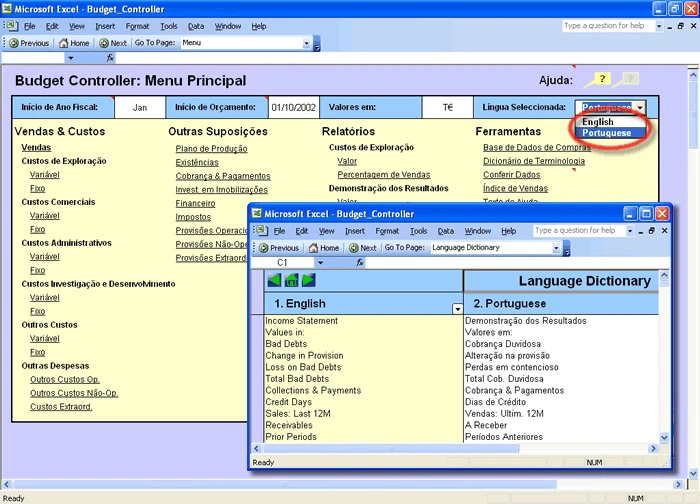Click the Valores em cell showing T€

tap(447, 108)
